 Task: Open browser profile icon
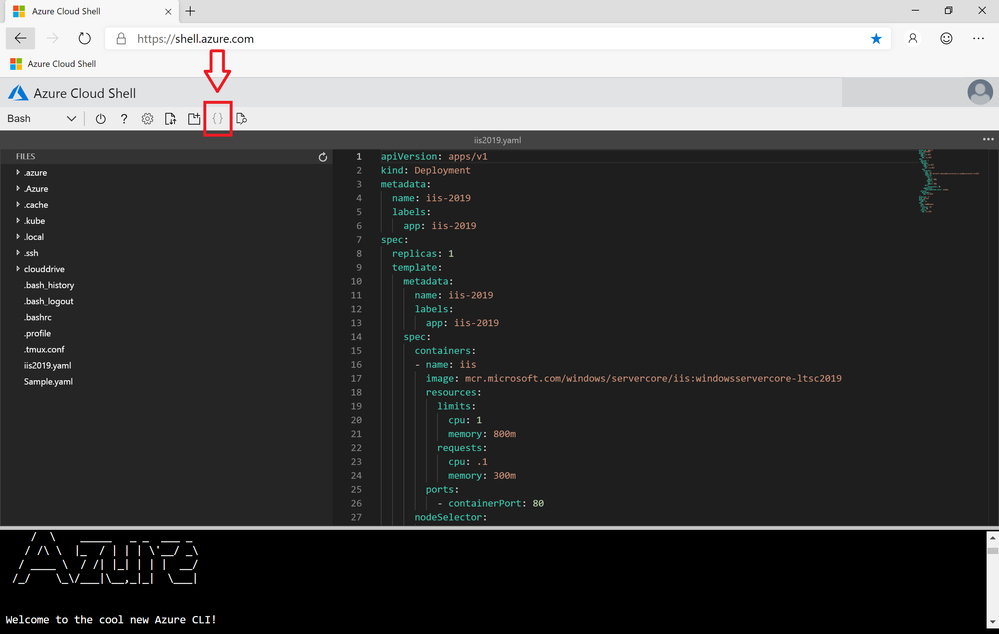[x=913, y=38]
